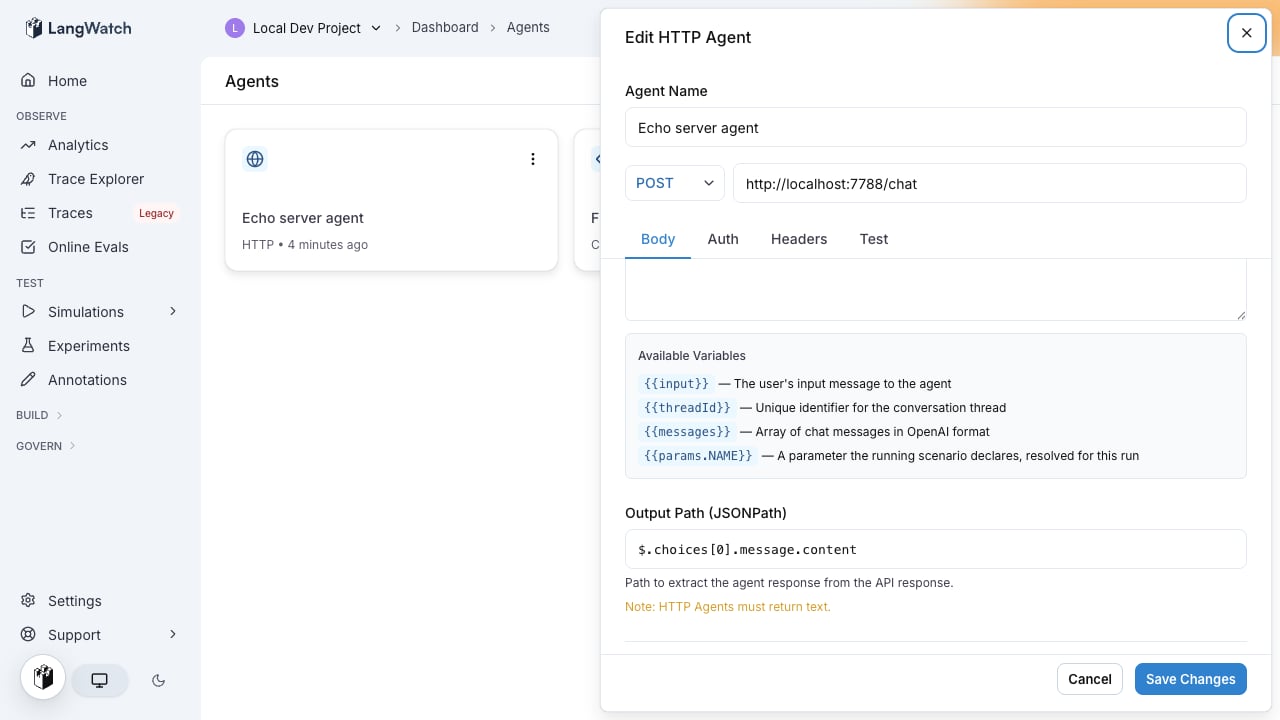1280x720 pixels.
Task: Click the LangWatch logo
Action: coord(78,28)
